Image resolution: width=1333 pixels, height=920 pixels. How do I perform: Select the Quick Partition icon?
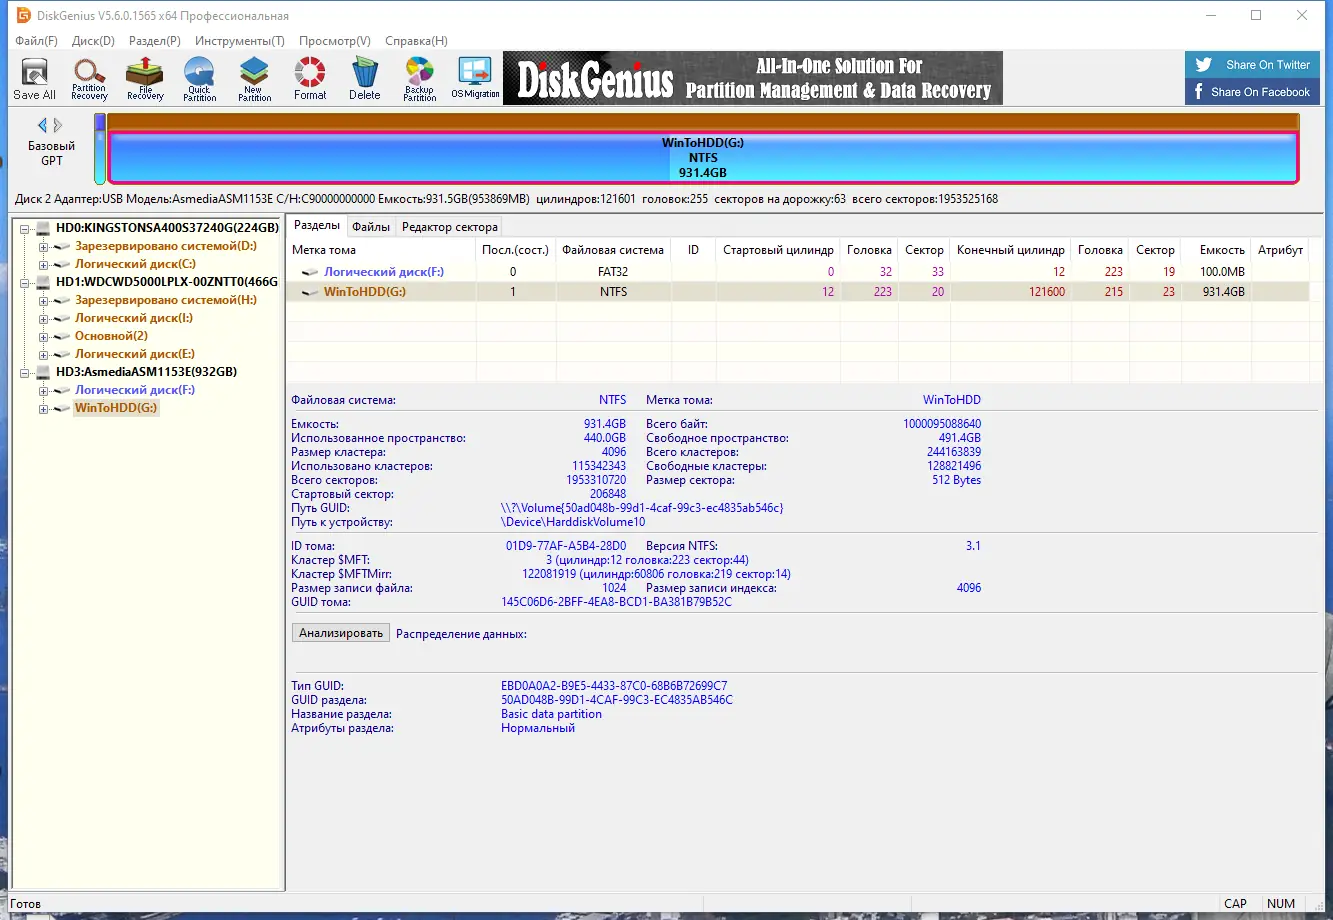[200, 79]
